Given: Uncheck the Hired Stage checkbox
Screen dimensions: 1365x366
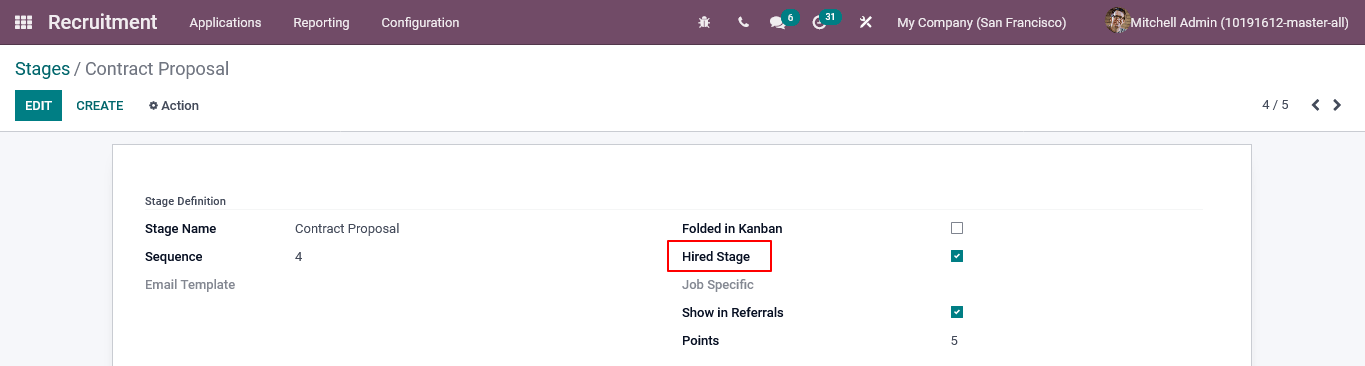Looking at the screenshot, I should click(x=957, y=256).
